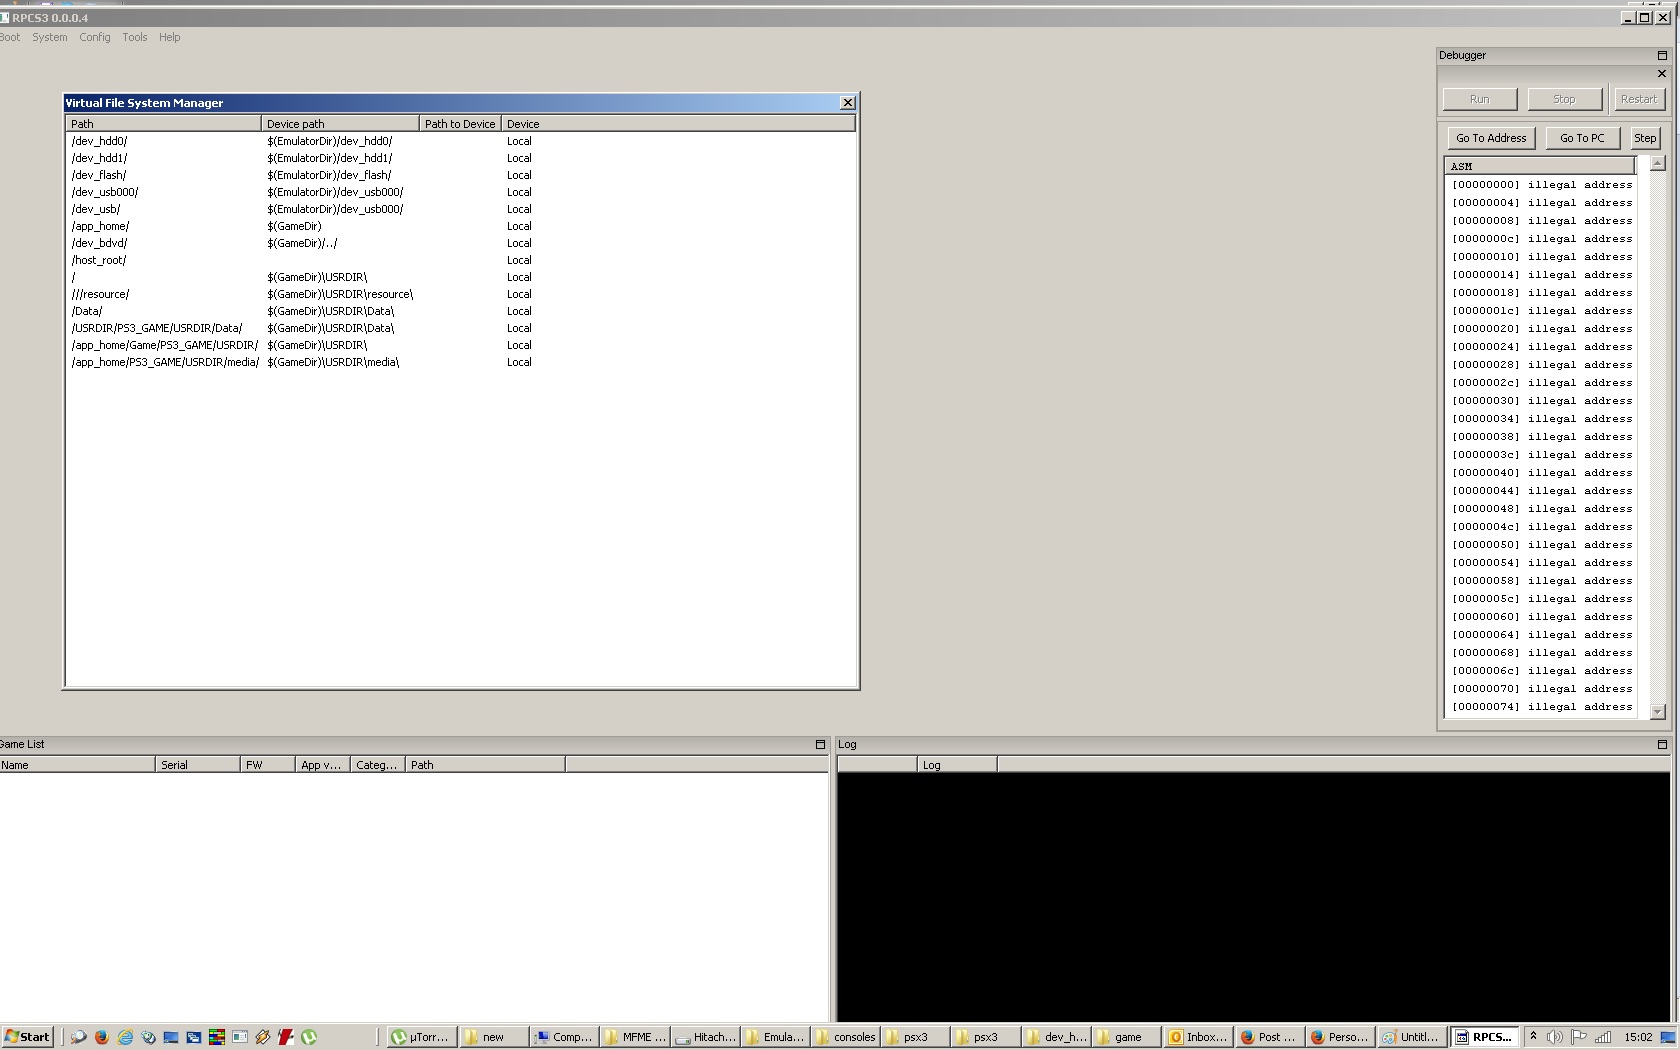Select the [00000074] illegal address line
1680x1050 pixels.
(x=1541, y=707)
